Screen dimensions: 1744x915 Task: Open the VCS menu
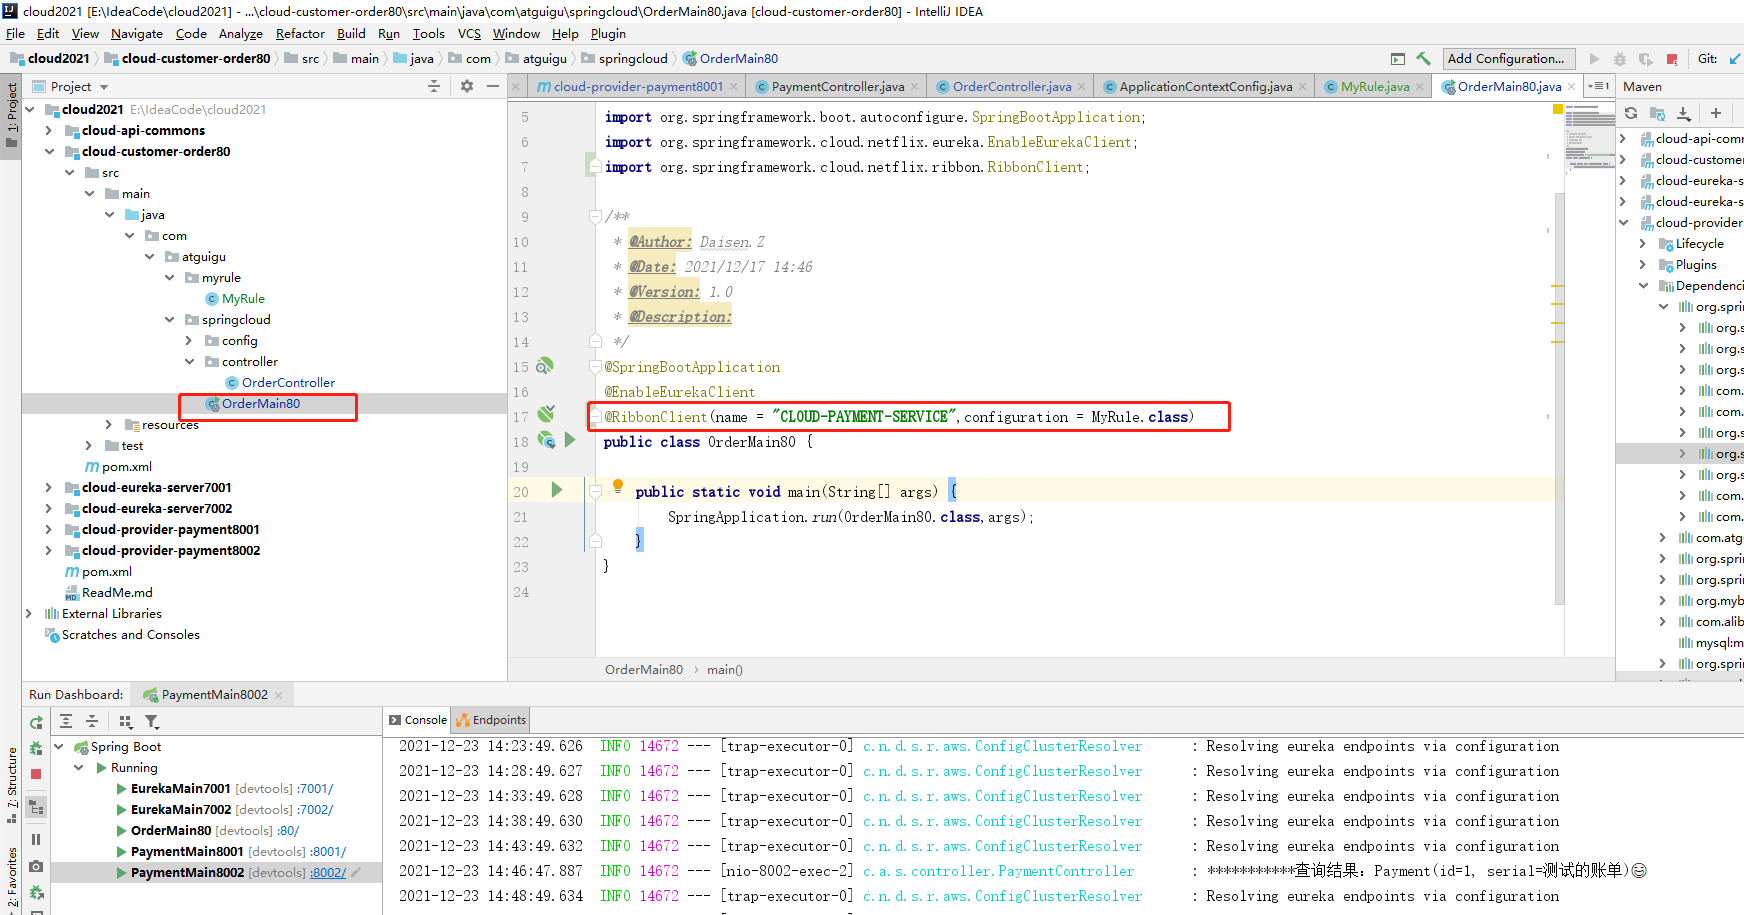[469, 33]
